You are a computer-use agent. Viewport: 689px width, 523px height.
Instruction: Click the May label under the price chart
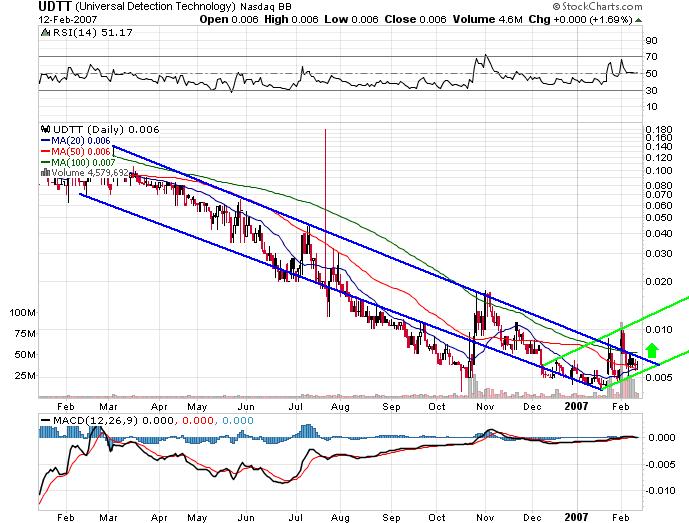[197, 407]
